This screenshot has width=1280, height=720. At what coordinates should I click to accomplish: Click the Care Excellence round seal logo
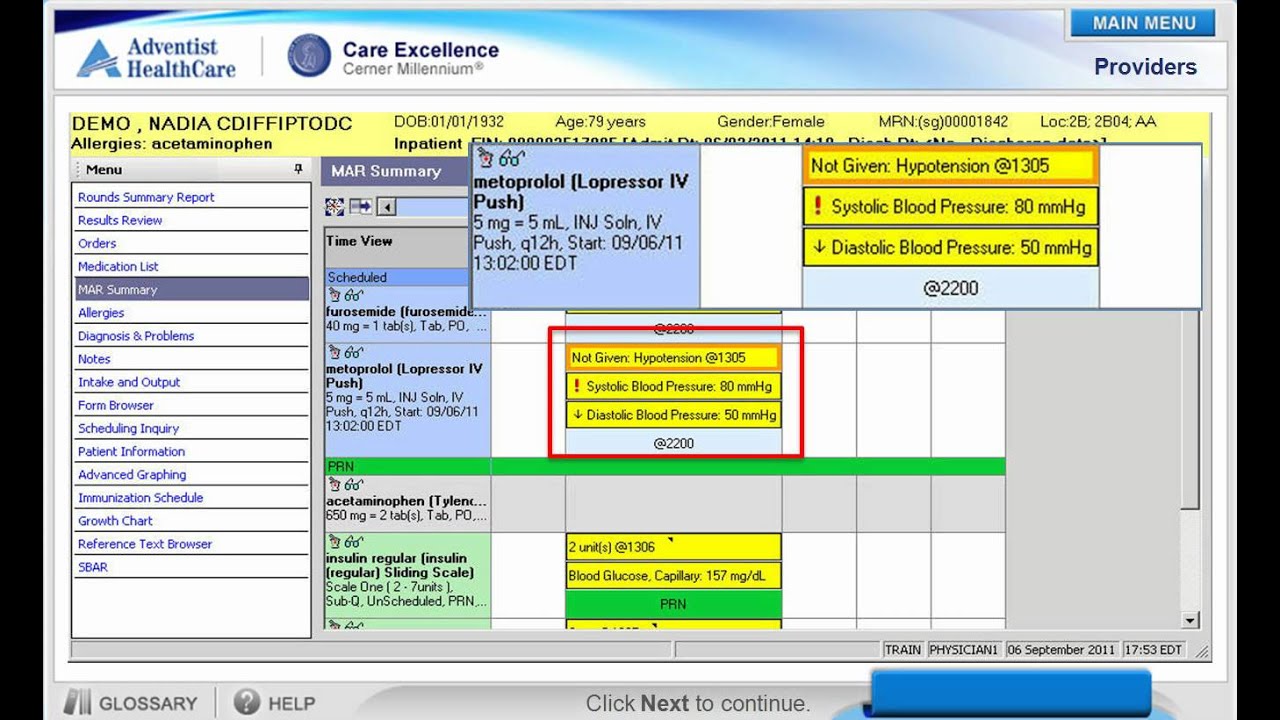pos(309,55)
